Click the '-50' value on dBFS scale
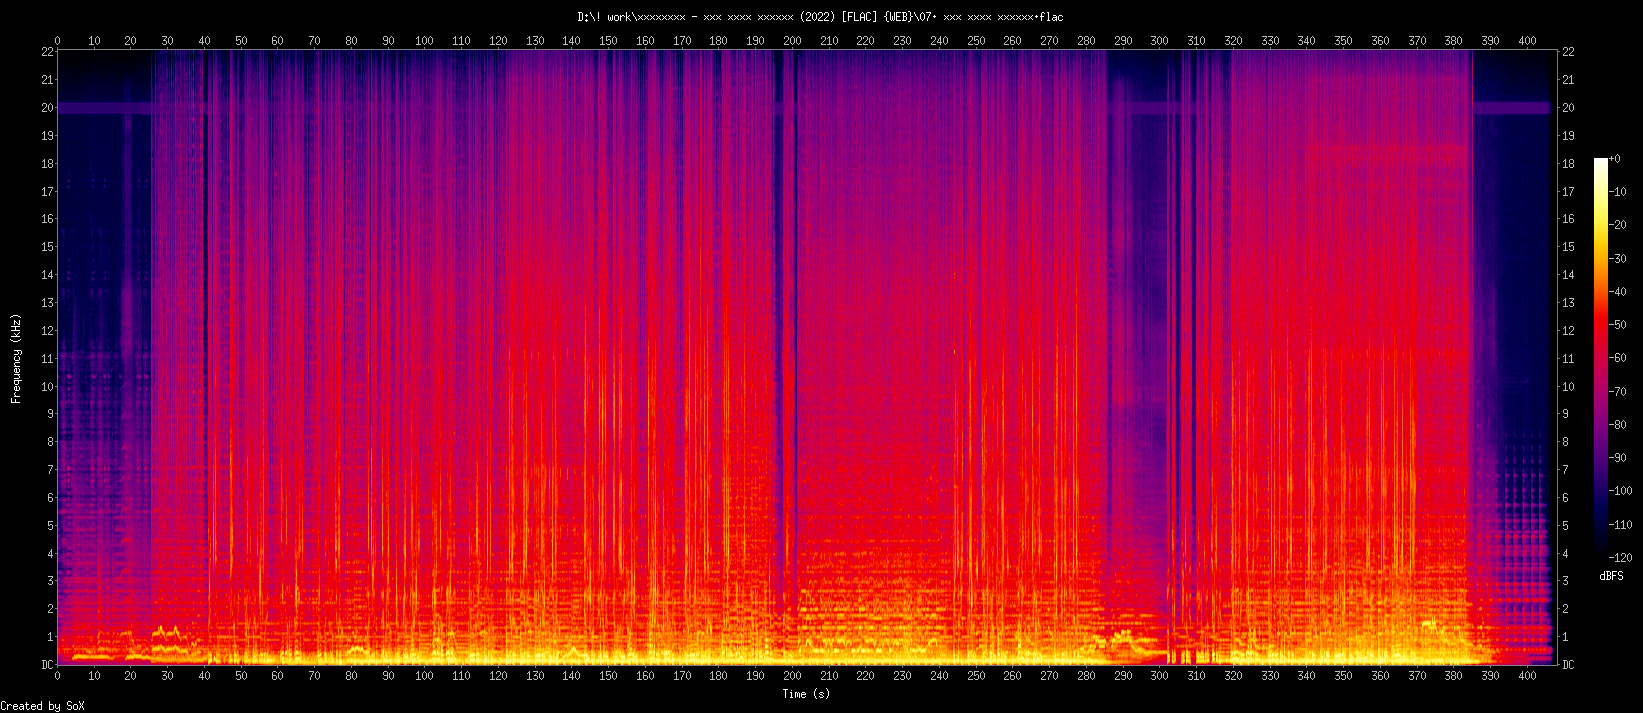The image size is (1643, 713). 1618,325
